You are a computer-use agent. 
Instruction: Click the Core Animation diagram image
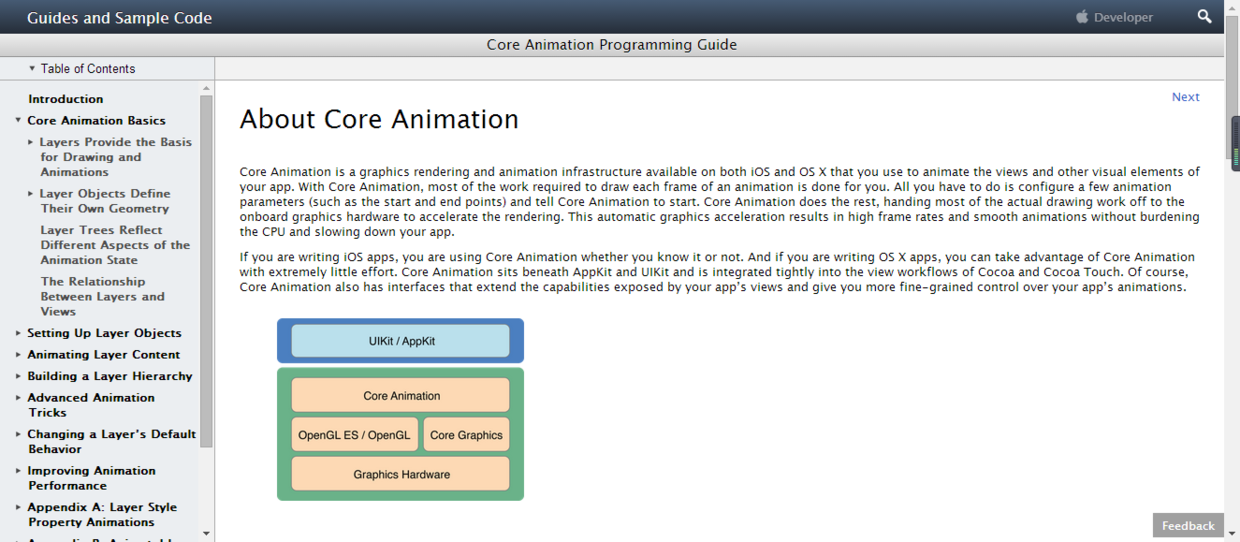click(400, 410)
